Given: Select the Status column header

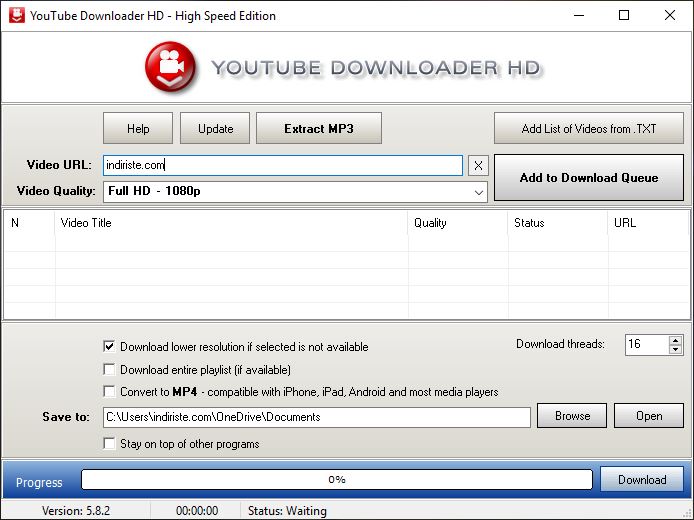Looking at the screenshot, I should click(558, 223).
